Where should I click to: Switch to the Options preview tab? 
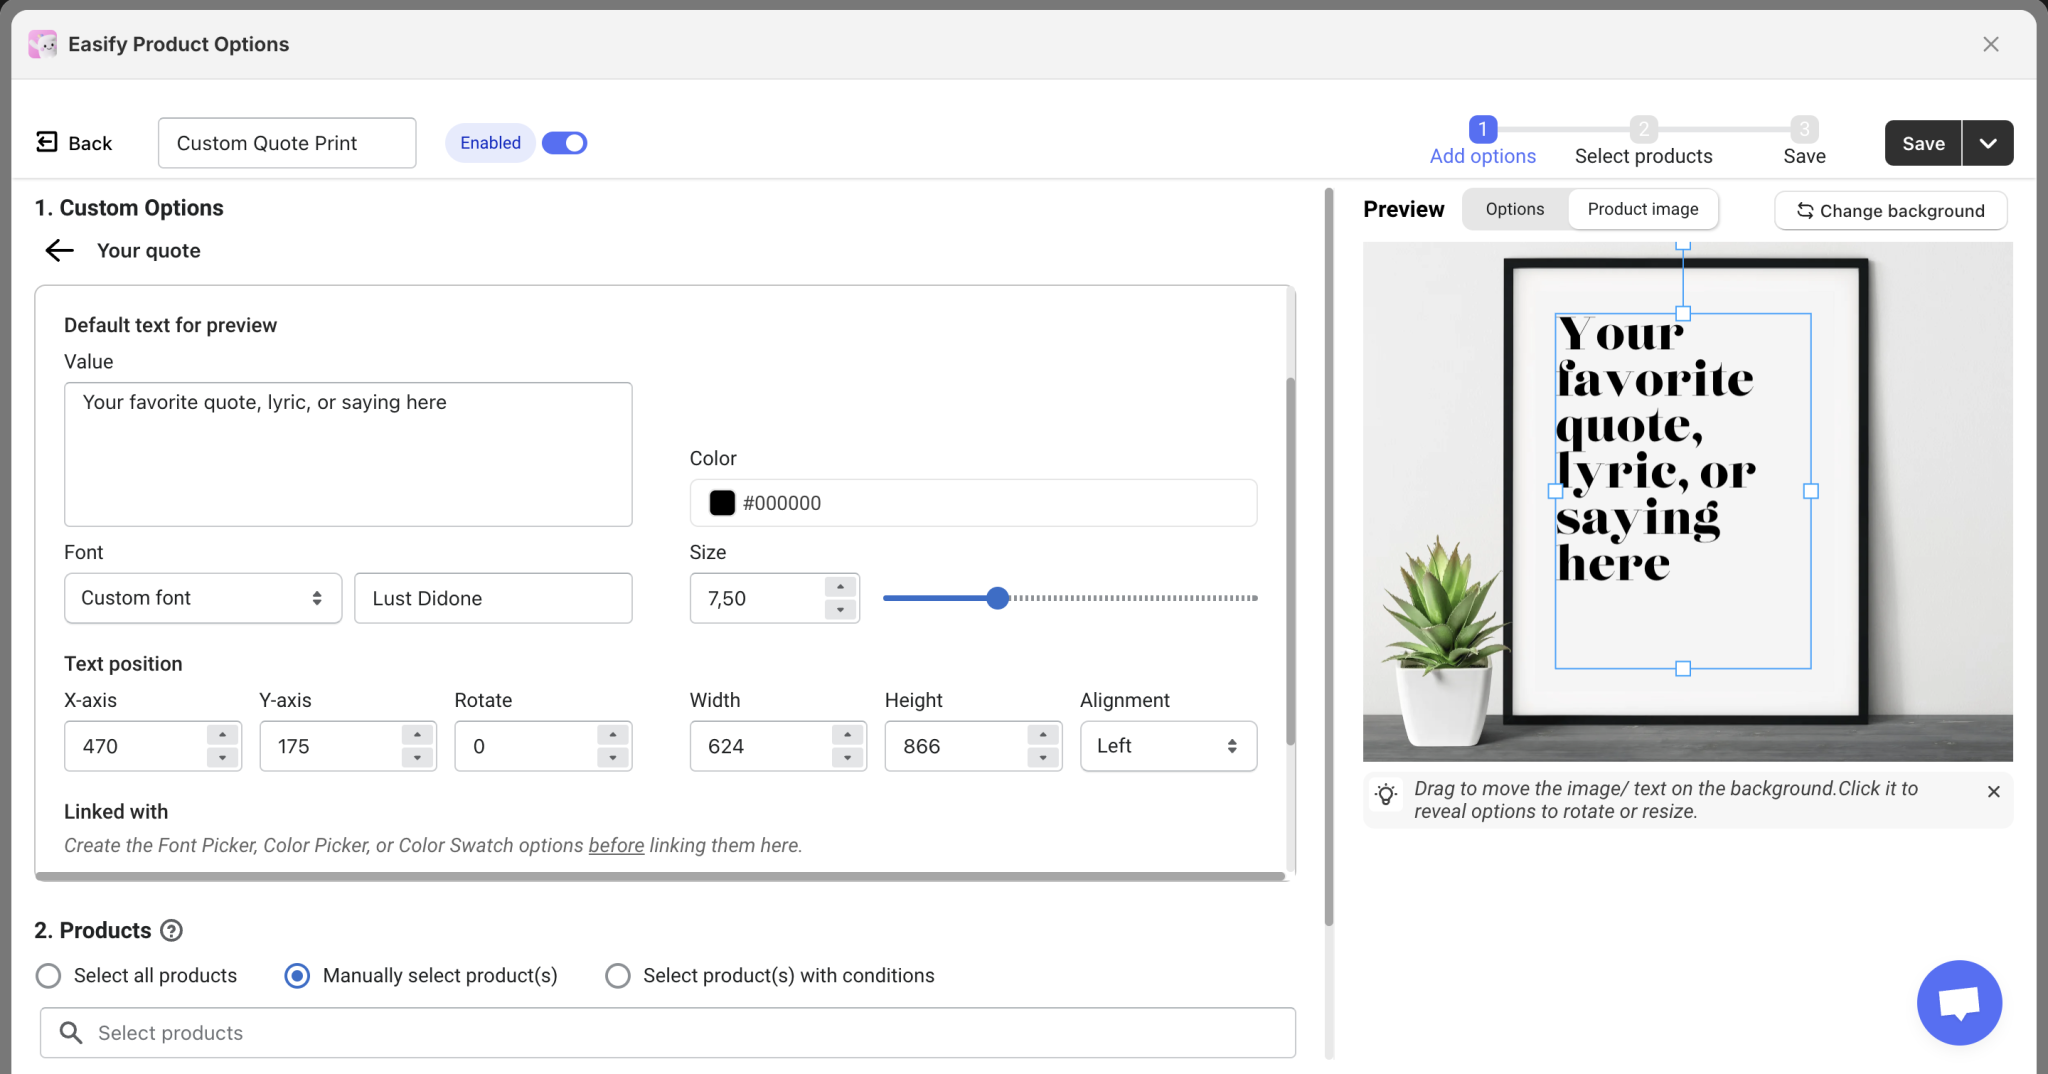(1514, 209)
